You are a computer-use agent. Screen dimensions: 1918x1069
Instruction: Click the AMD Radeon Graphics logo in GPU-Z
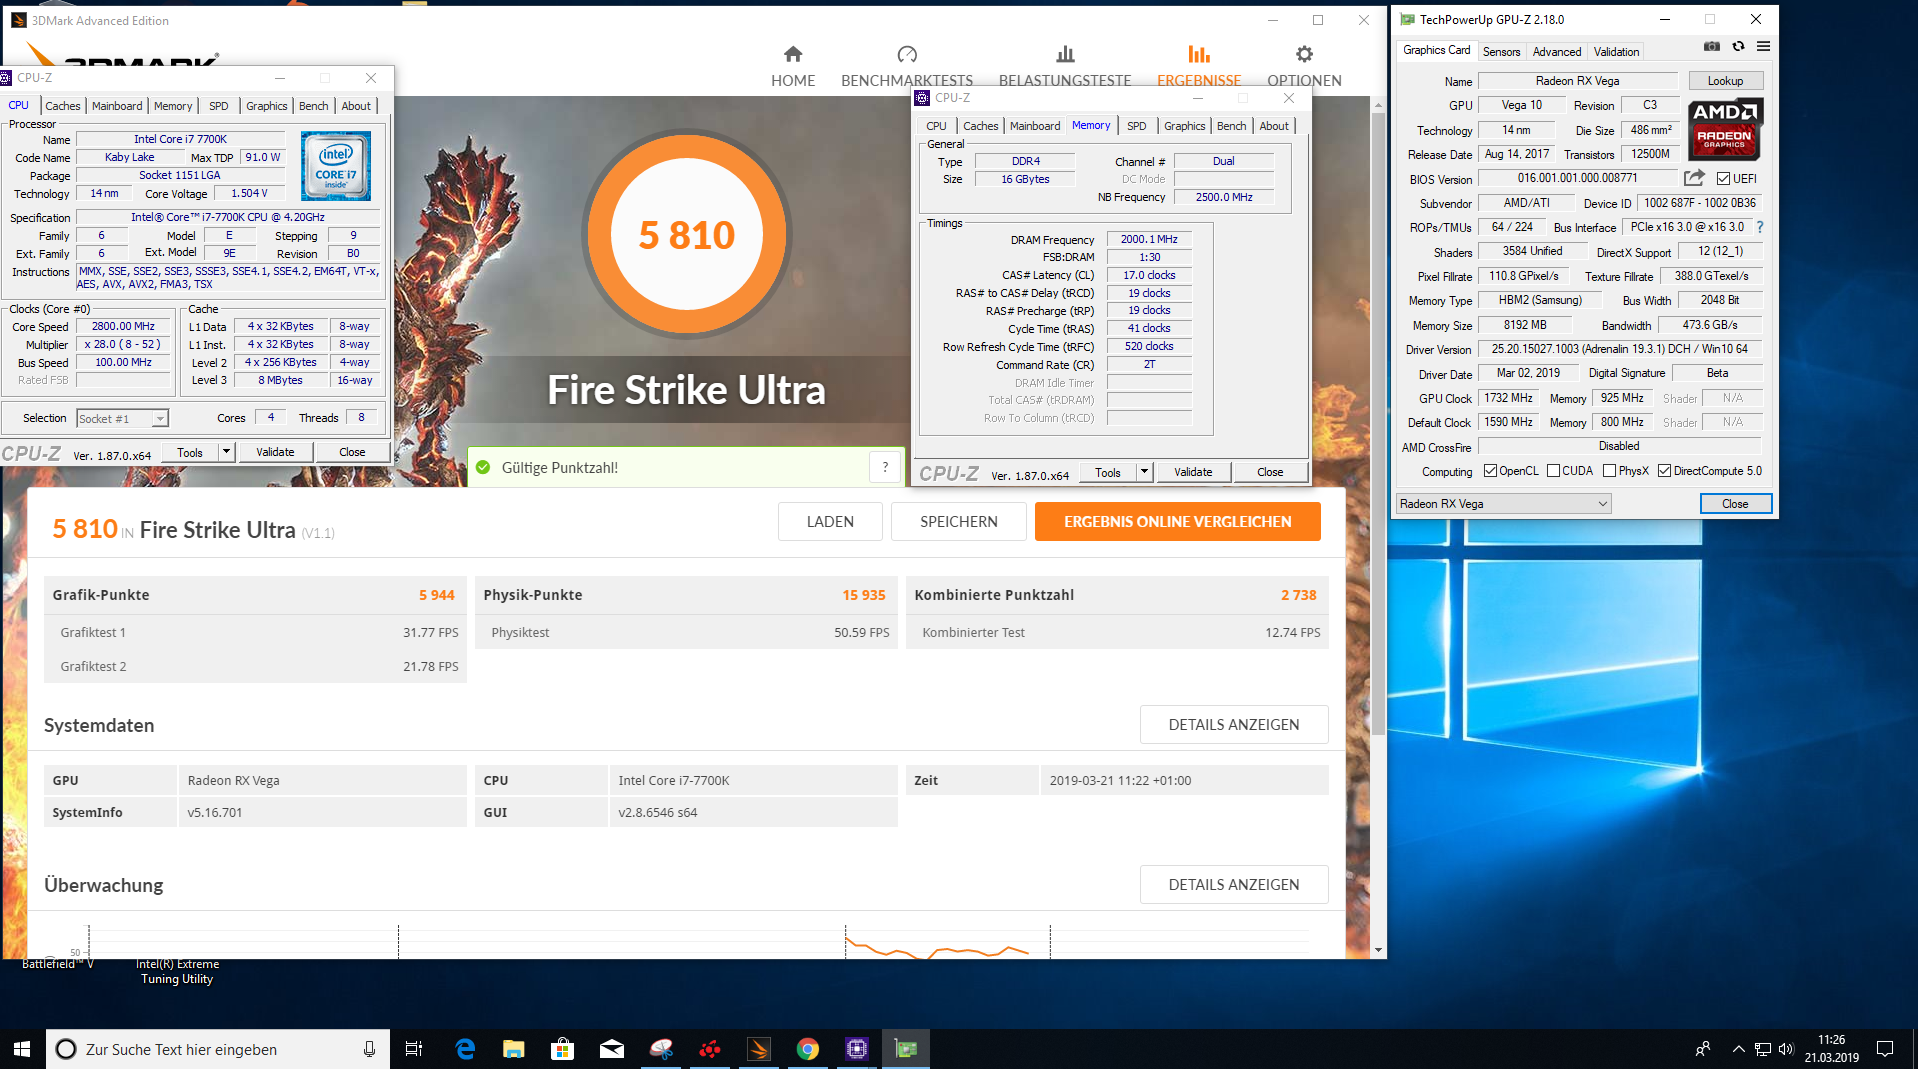1725,129
